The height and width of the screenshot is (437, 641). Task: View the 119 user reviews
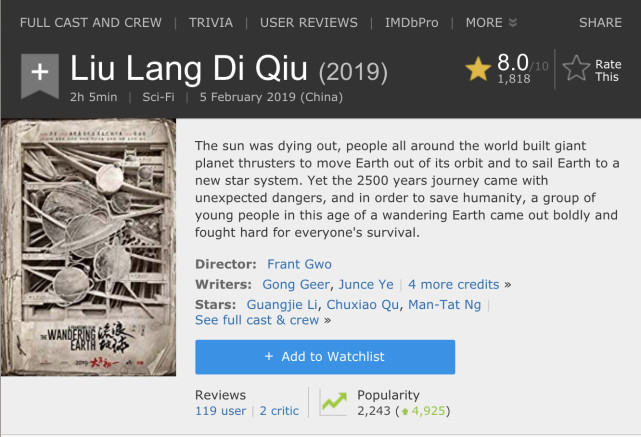pyautogui.click(x=221, y=411)
